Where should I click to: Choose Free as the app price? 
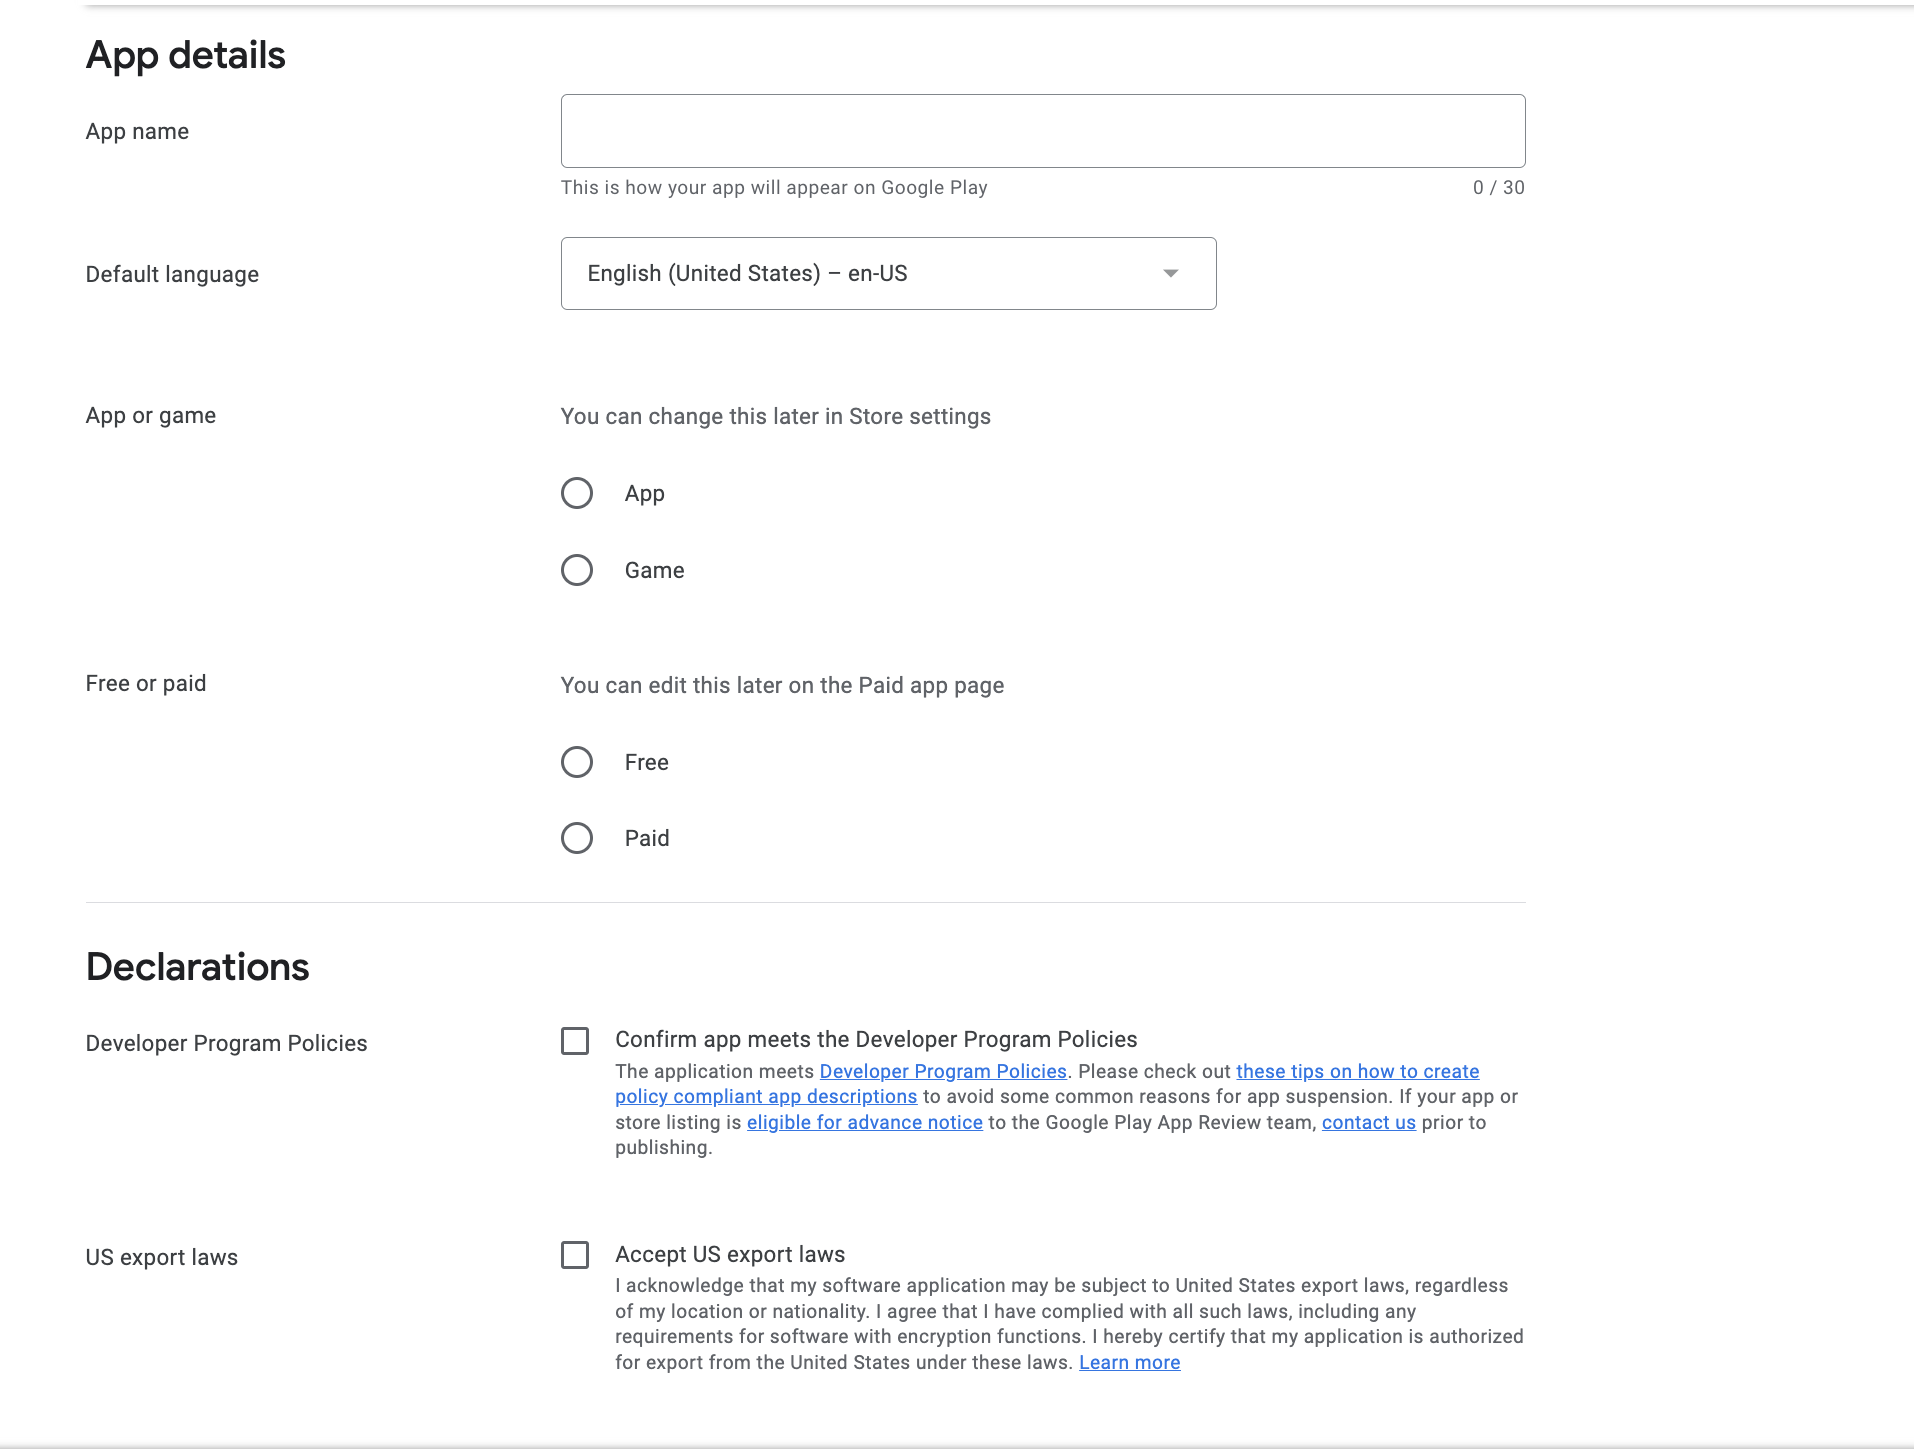(577, 762)
